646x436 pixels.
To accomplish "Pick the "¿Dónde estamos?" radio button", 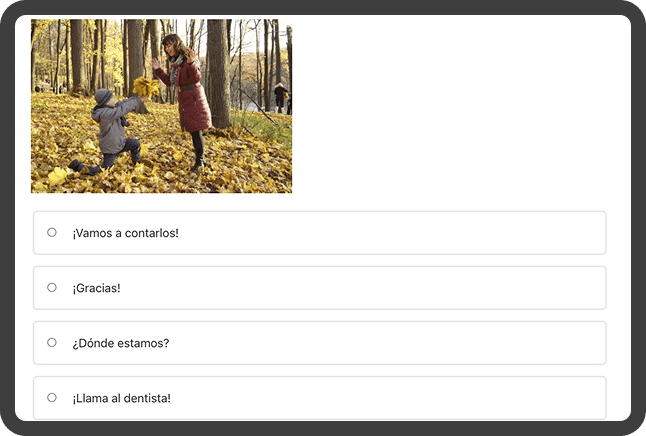I will point(52,343).
